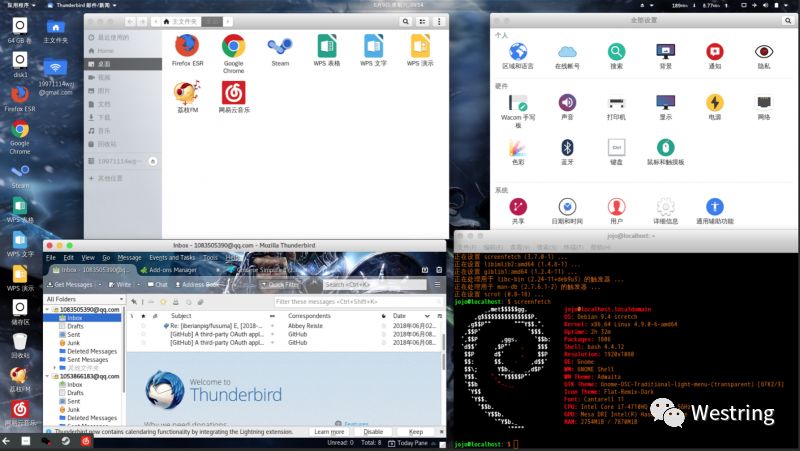Open 区域和语言 settings panel
The image size is (800, 451).
(518, 56)
